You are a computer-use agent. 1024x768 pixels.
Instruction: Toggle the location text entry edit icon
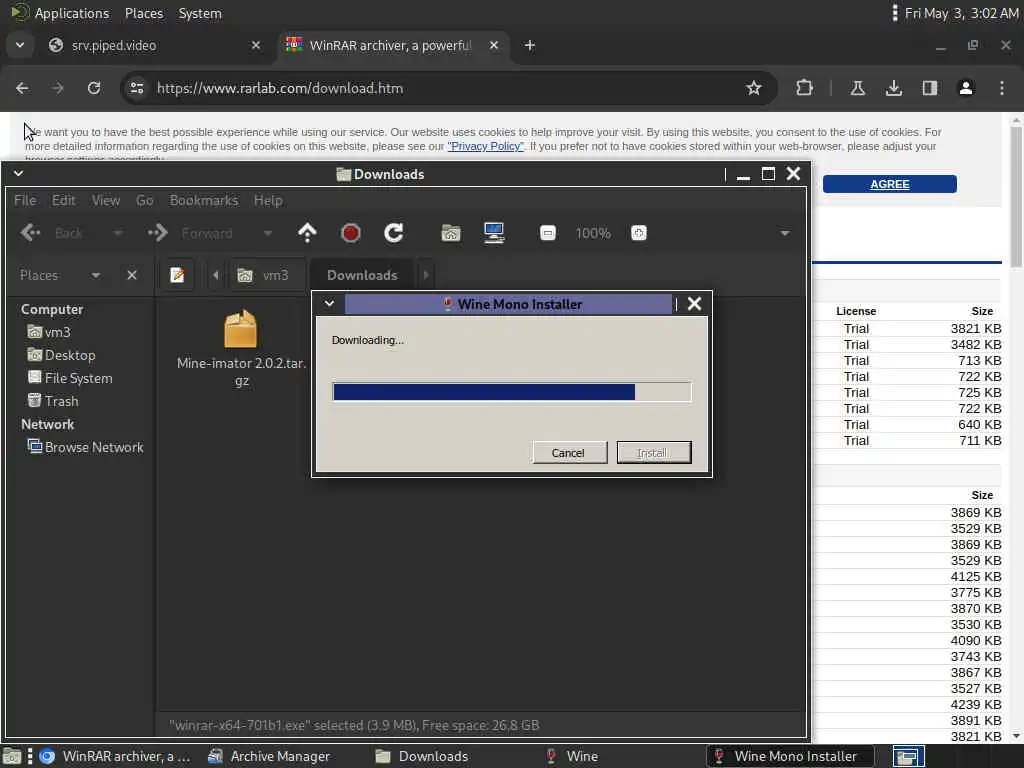click(x=177, y=276)
